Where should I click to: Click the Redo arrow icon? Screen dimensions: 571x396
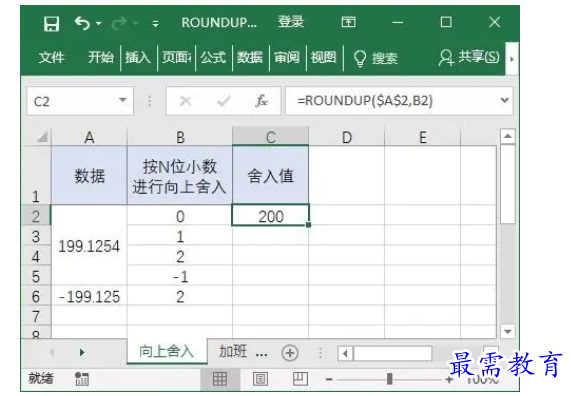pyautogui.click(x=119, y=23)
